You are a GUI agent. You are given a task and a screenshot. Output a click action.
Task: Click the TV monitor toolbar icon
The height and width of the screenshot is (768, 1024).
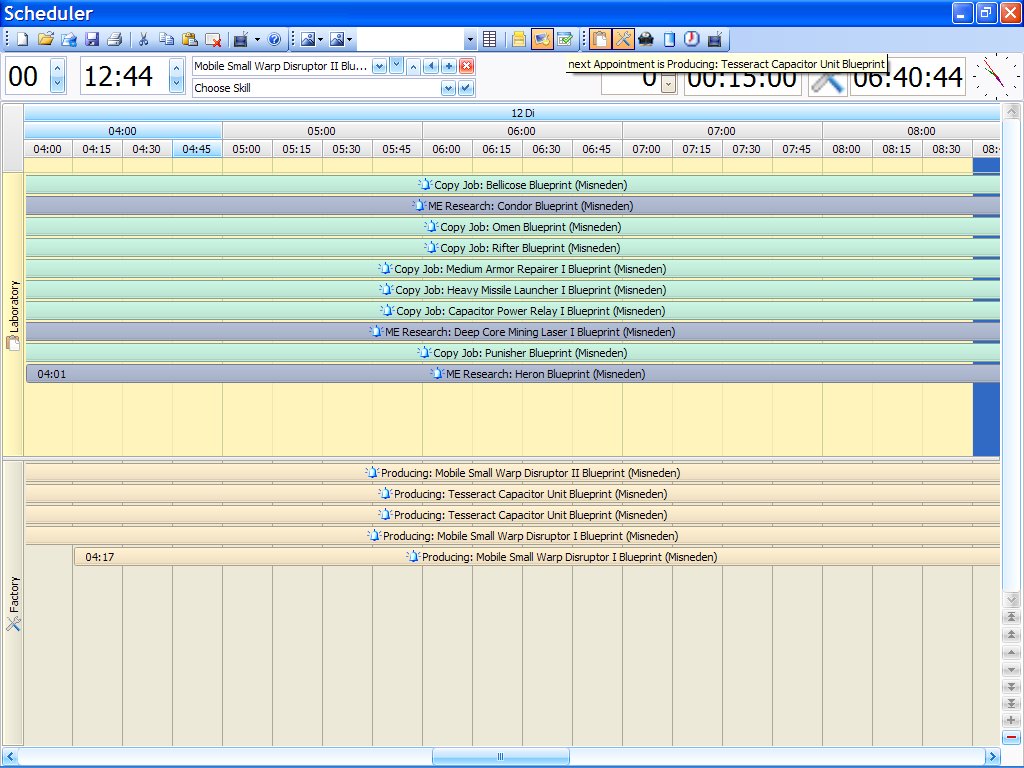click(241, 40)
